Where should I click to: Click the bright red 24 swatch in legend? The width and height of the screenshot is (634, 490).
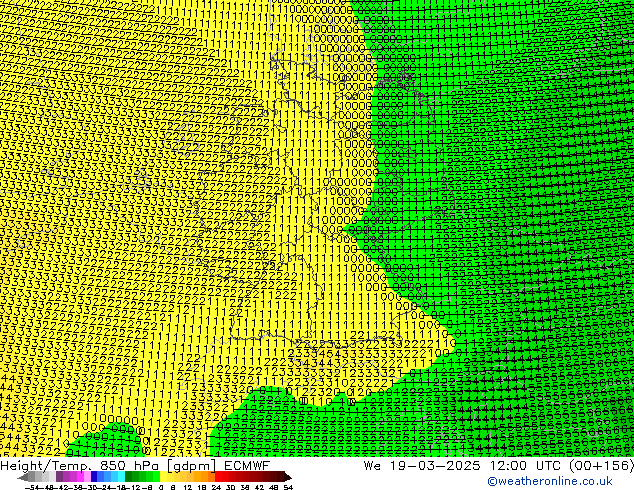(x=218, y=477)
